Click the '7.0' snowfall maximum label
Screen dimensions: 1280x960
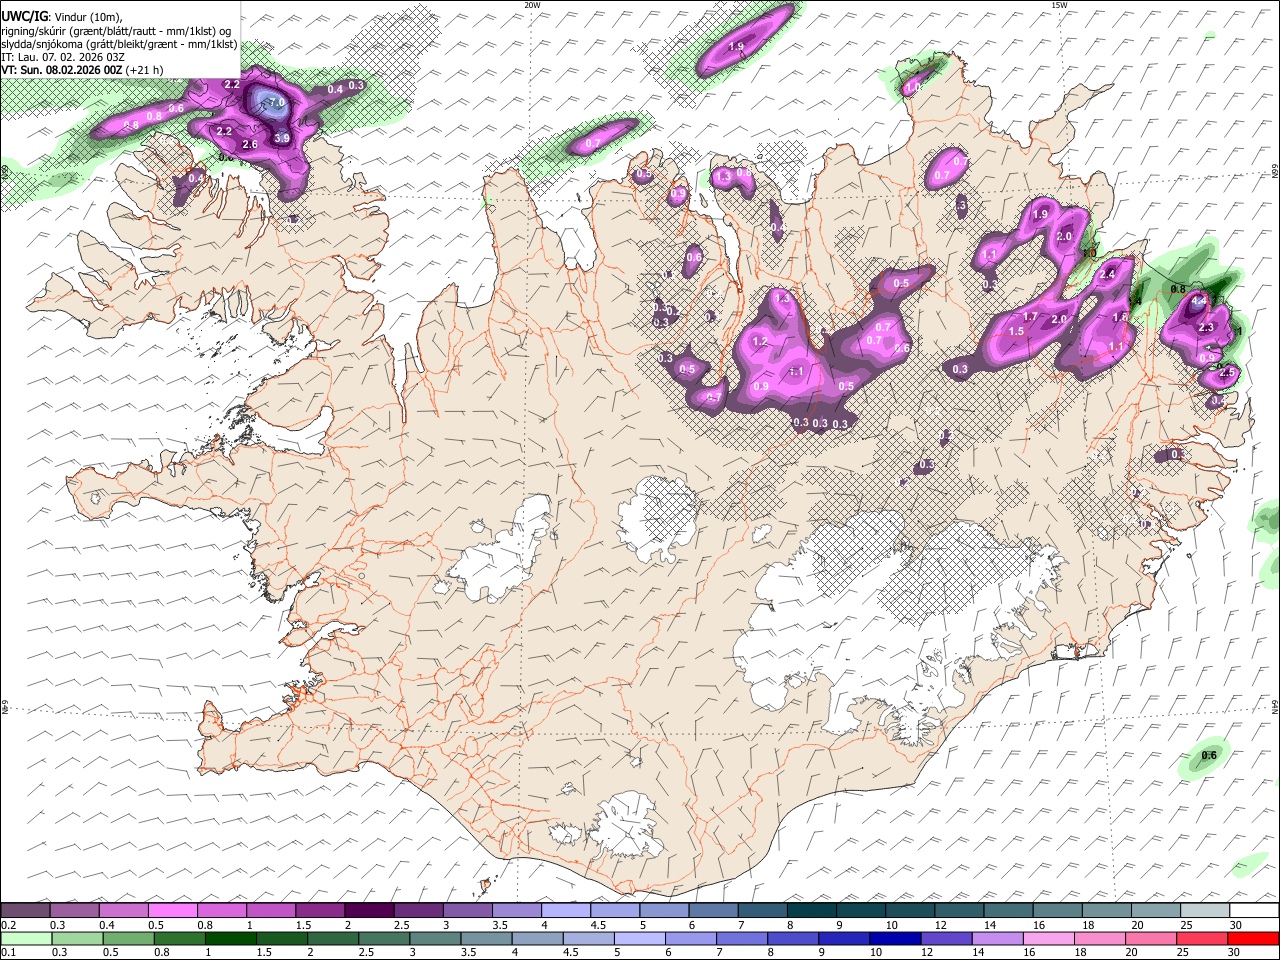coord(277,103)
